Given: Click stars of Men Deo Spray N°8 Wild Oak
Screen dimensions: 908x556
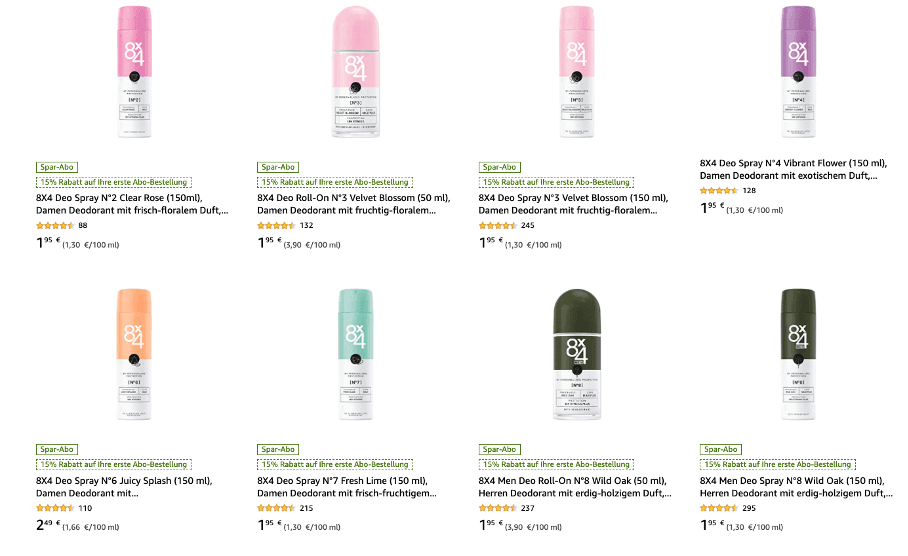Looking at the screenshot, I should pos(720,508).
